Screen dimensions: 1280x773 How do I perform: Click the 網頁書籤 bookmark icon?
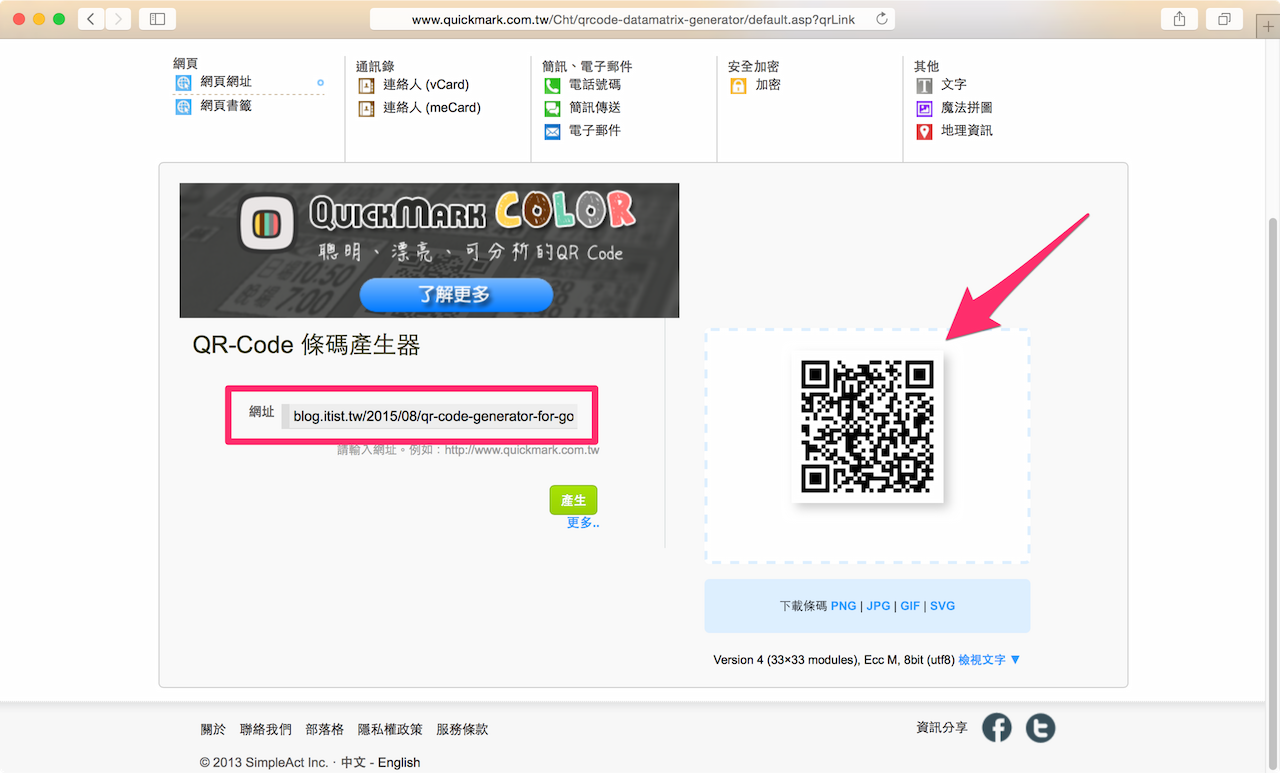pyautogui.click(x=184, y=106)
